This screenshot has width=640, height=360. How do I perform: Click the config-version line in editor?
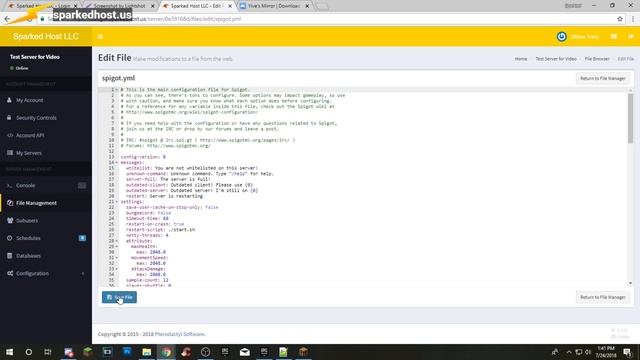tap(143, 157)
